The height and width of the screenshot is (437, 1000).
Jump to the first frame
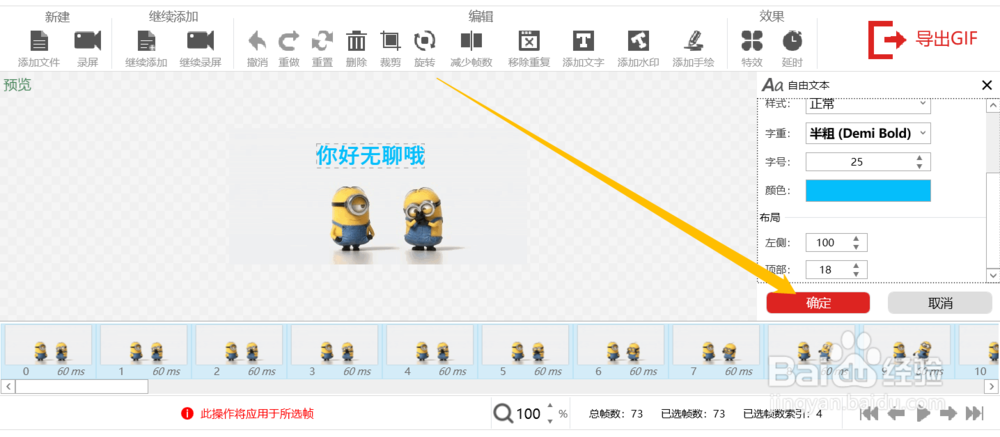869,413
